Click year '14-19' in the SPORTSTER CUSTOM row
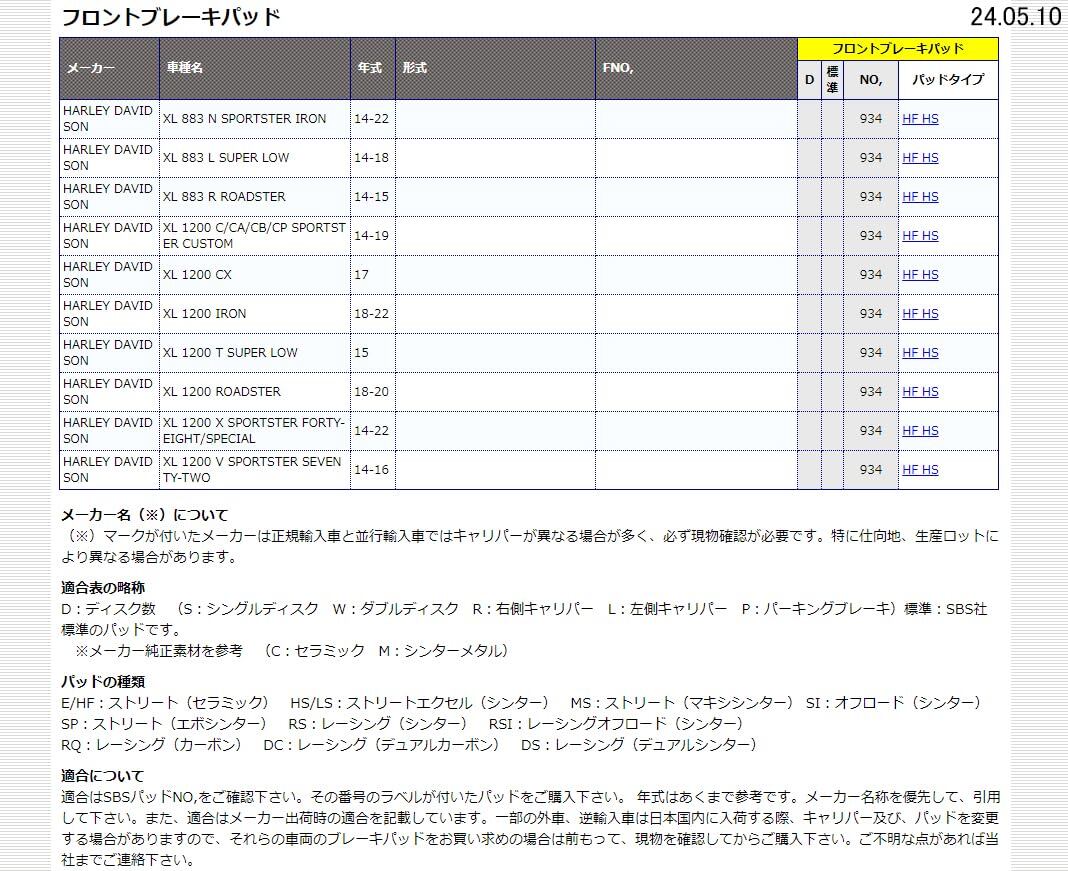 pyautogui.click(x=371, y=236)
